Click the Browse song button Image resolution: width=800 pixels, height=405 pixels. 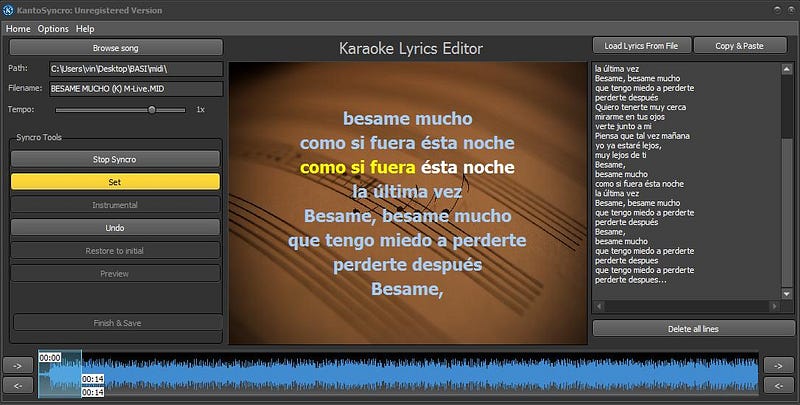[x=115, y=48]
